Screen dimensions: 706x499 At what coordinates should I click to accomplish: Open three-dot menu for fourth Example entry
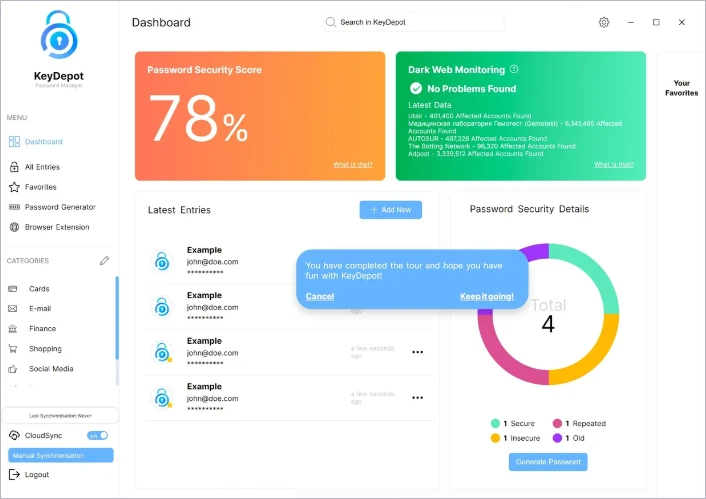pyautogui.click(x=417, y=396)
